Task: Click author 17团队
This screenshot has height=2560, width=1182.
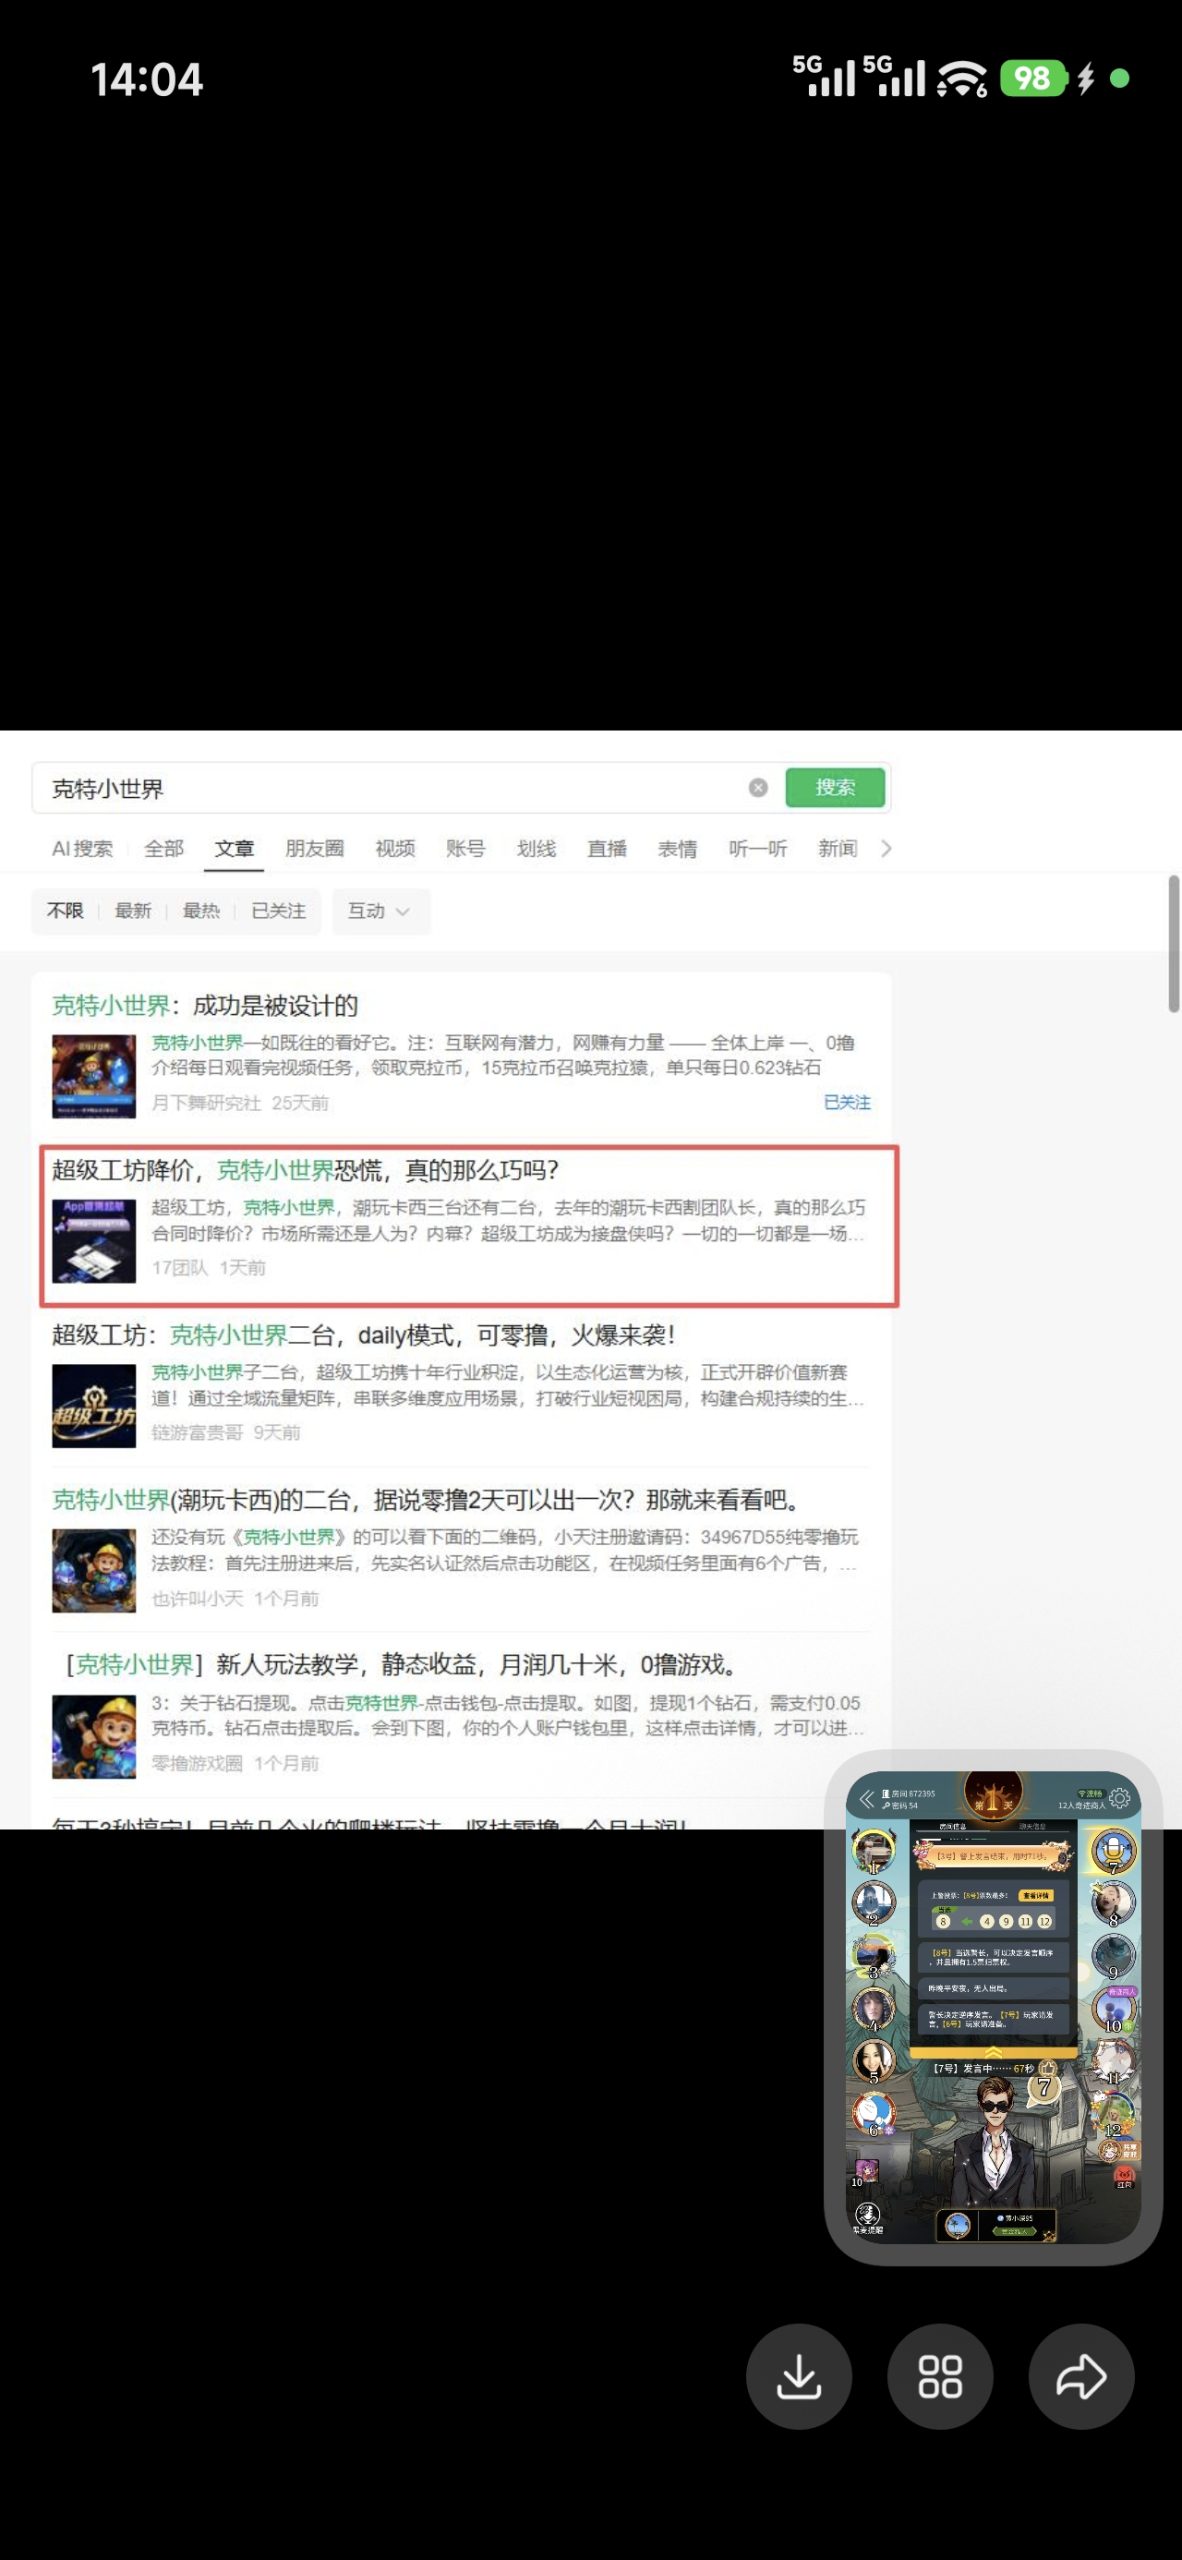Action: pyautogui.click(x=180, y=1268)
